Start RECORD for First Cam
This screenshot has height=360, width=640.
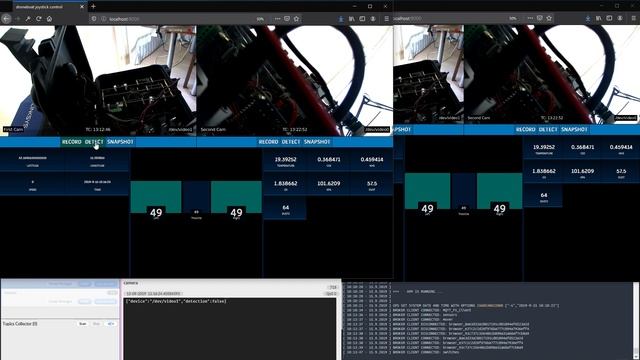point(72,142)
